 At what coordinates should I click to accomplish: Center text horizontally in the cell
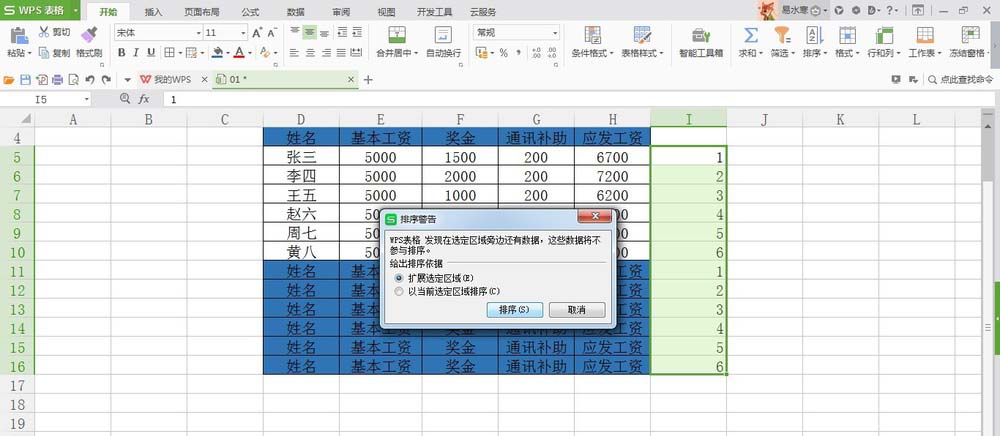pyautogui.click(x=310, y=53)
